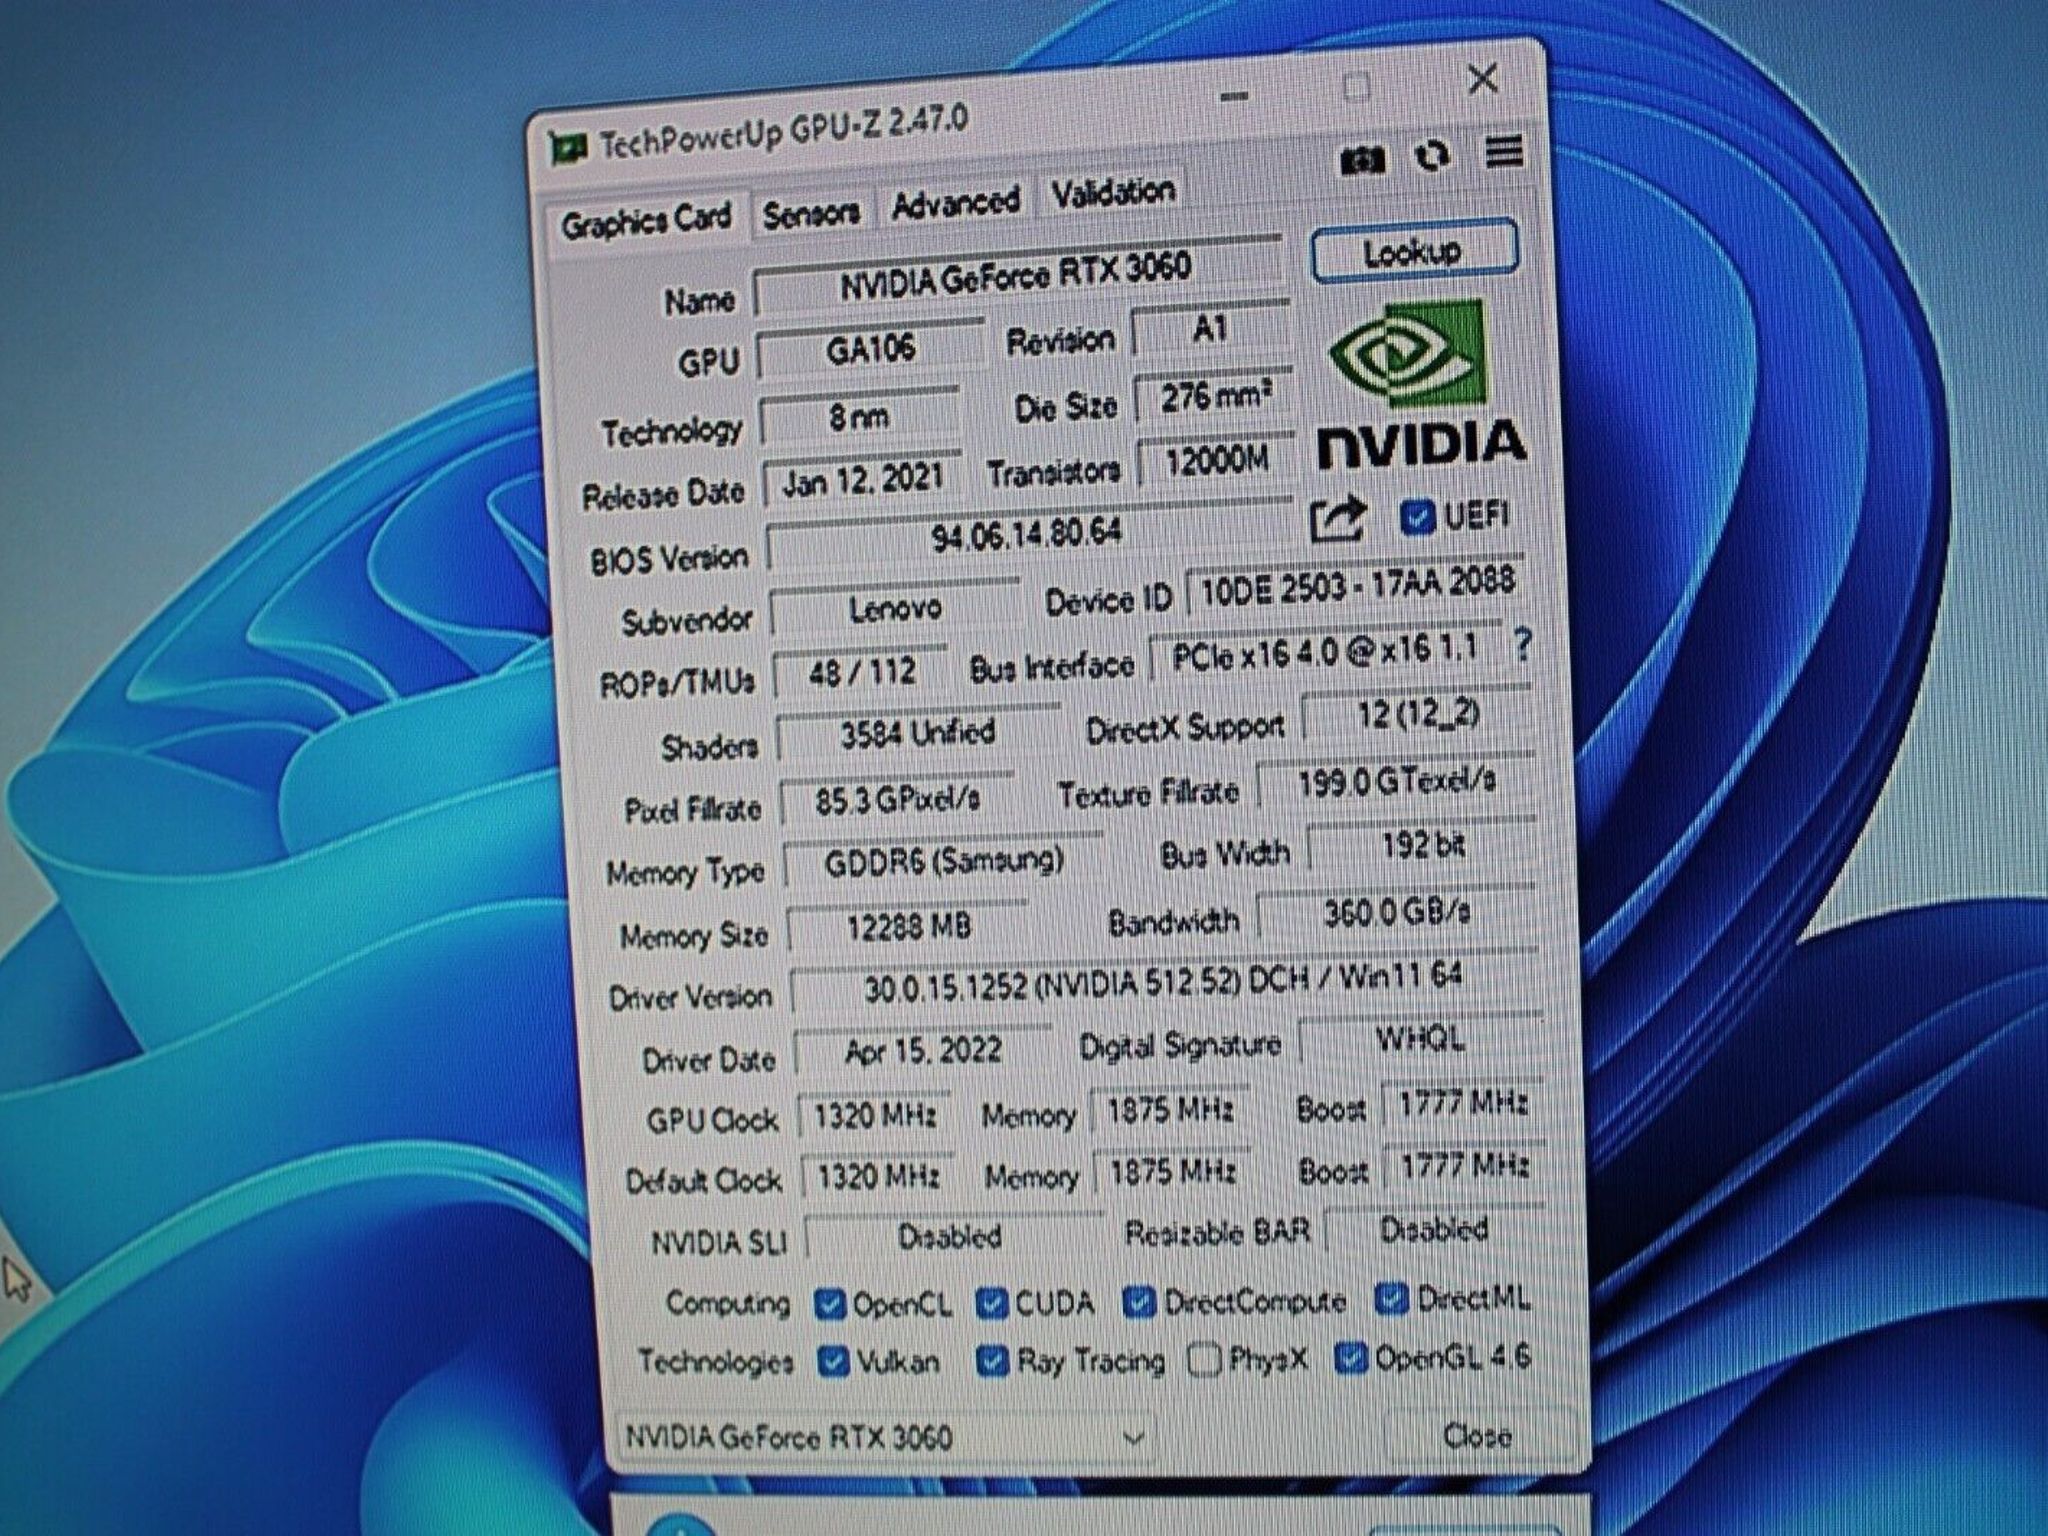The image size is (2048, 1536).
Task: Close GPU-Z with the X button
Action: click(1483, 78)
